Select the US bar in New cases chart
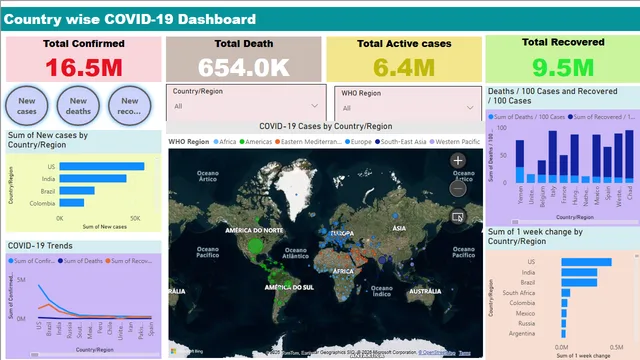This screenshot has width=640, height=360. pos(102,166)
